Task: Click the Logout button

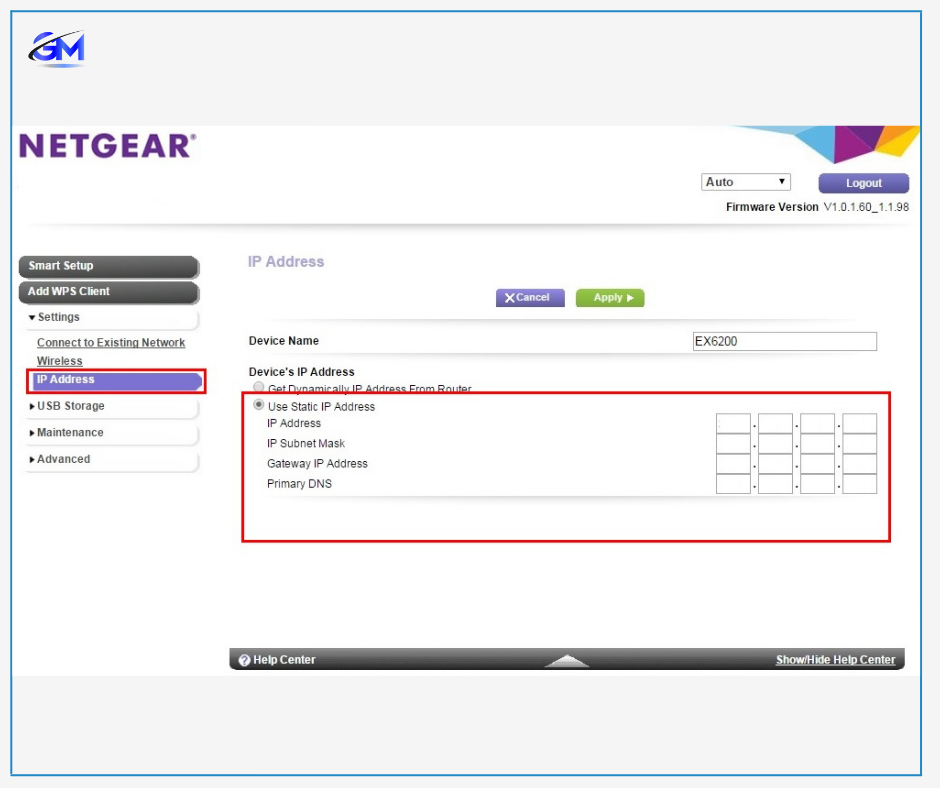Action: (x=863, y=183)
